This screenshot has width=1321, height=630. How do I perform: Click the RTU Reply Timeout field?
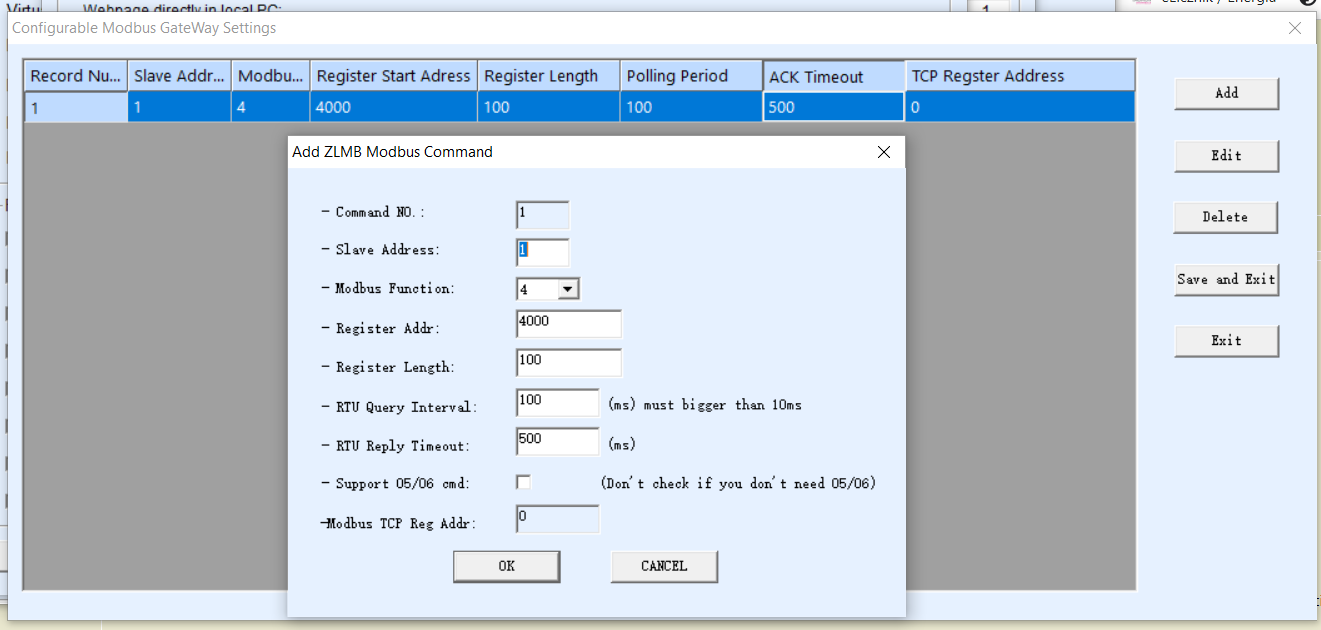pyautogui.click(x=557, y=440)
